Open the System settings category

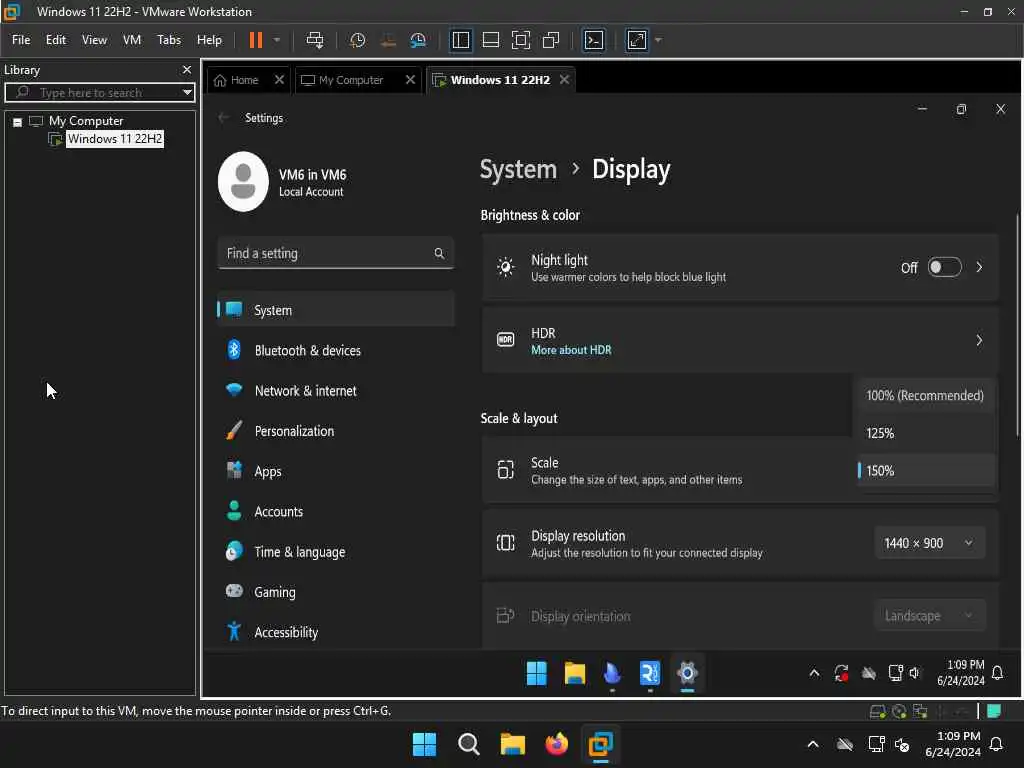(336, 310)
